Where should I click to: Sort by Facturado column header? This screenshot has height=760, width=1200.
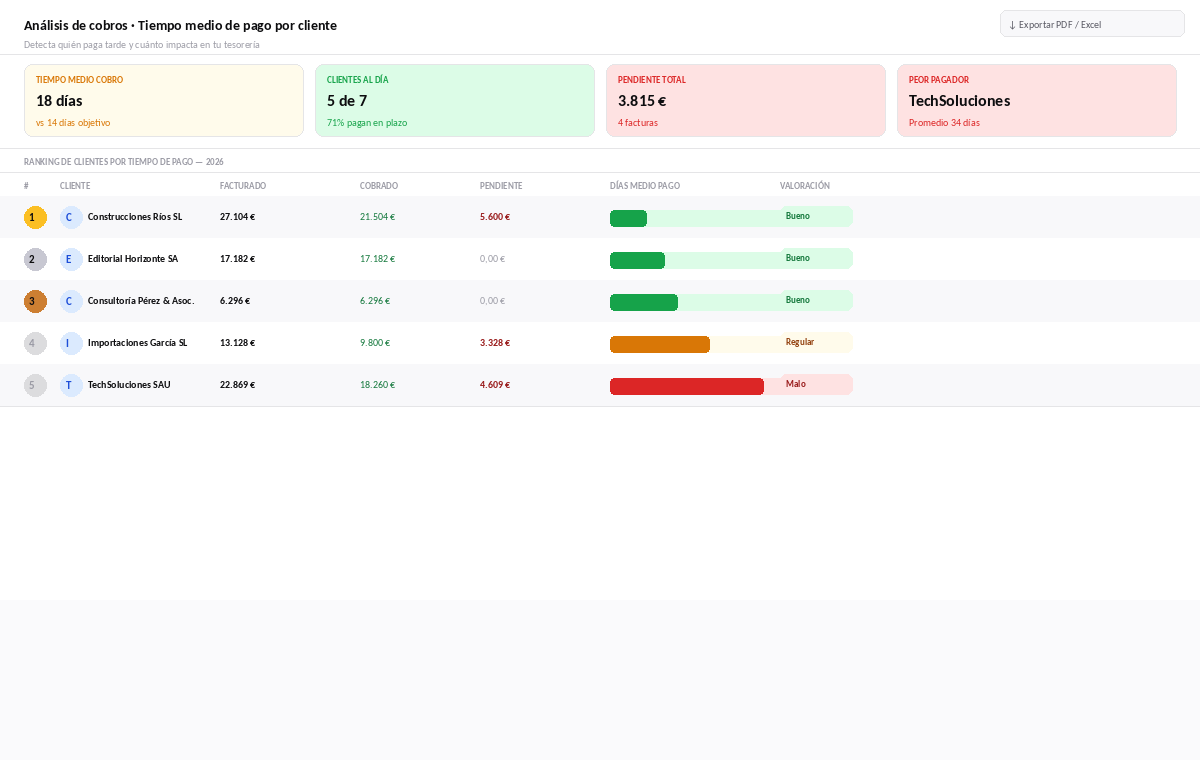click(x=243, y=186)
